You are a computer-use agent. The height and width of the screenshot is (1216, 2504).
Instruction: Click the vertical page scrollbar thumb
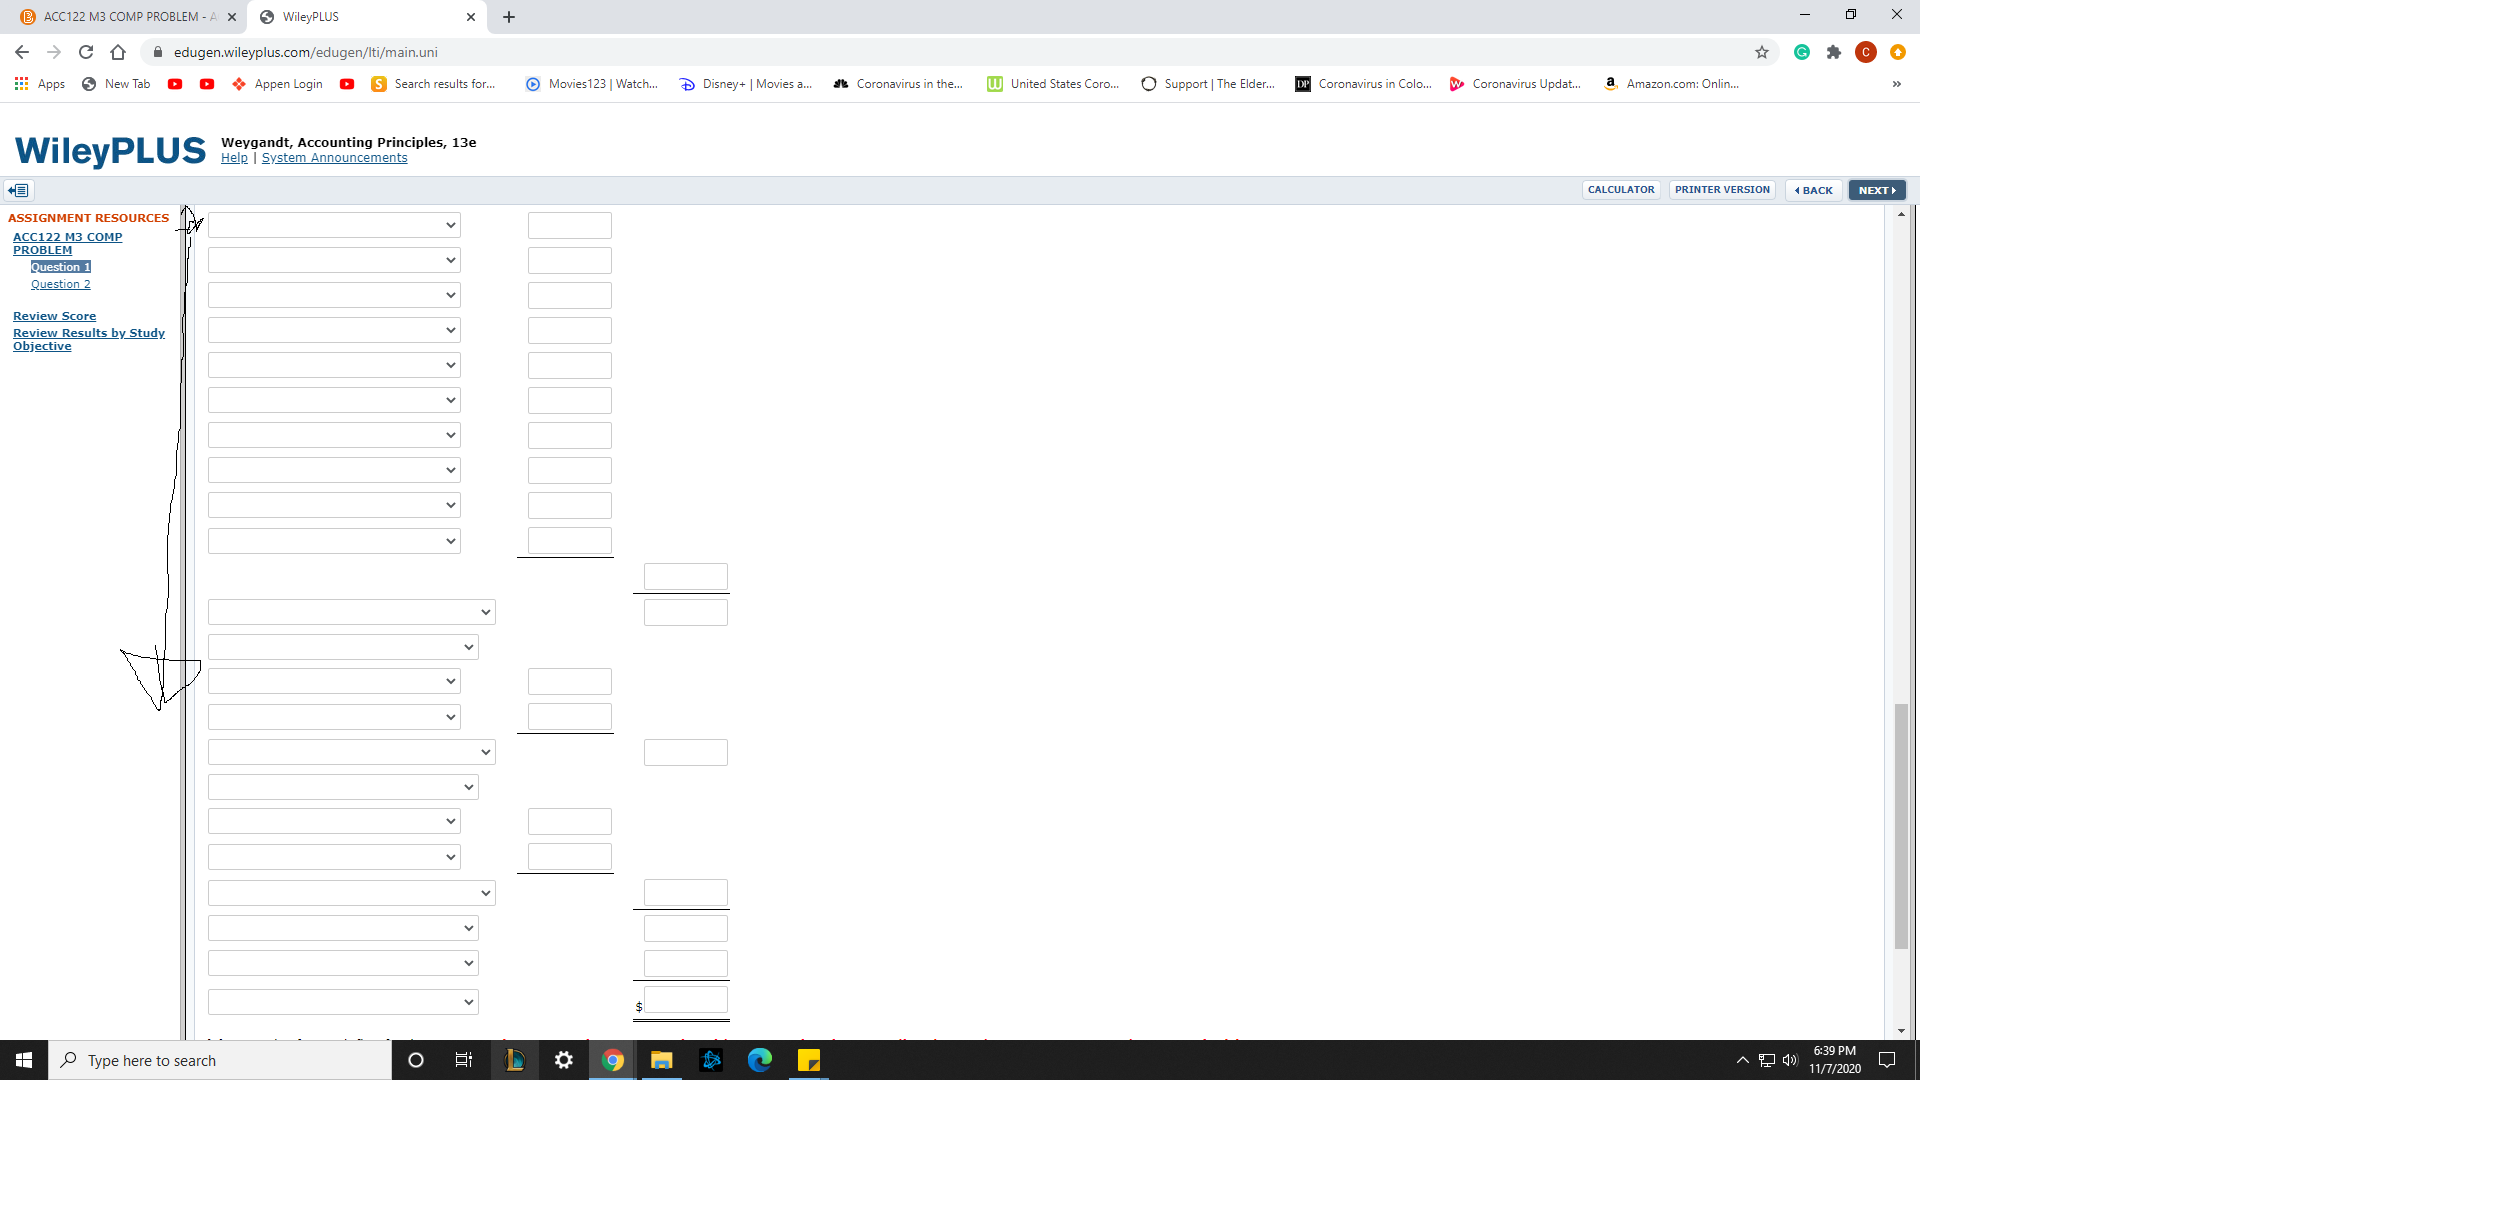pyautogui.click(x=1901, y=825)
